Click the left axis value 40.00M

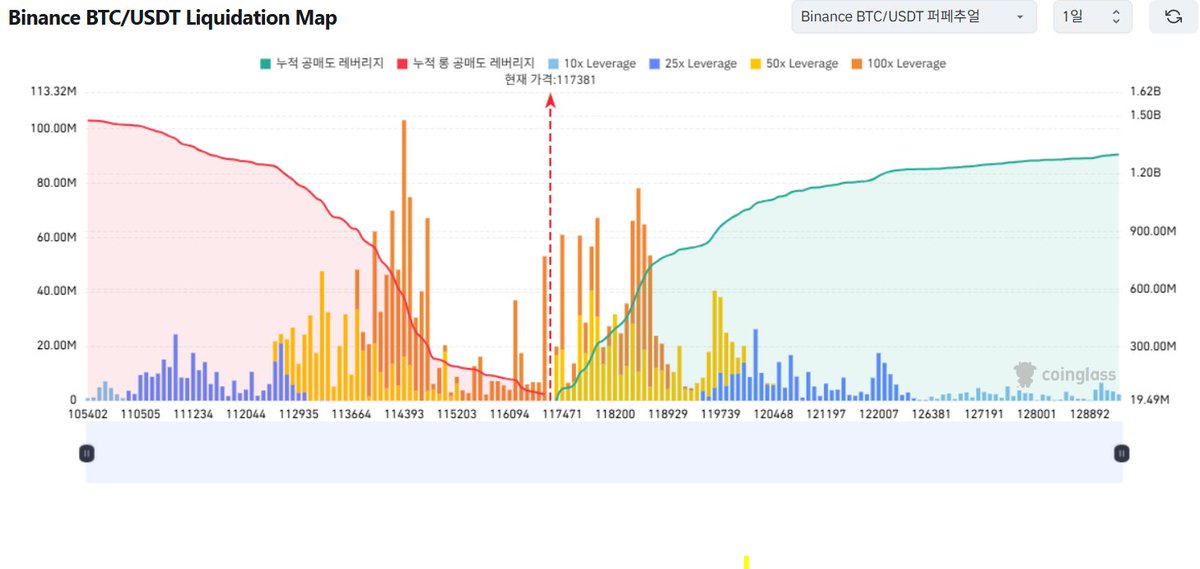click(x=57, y=291)
